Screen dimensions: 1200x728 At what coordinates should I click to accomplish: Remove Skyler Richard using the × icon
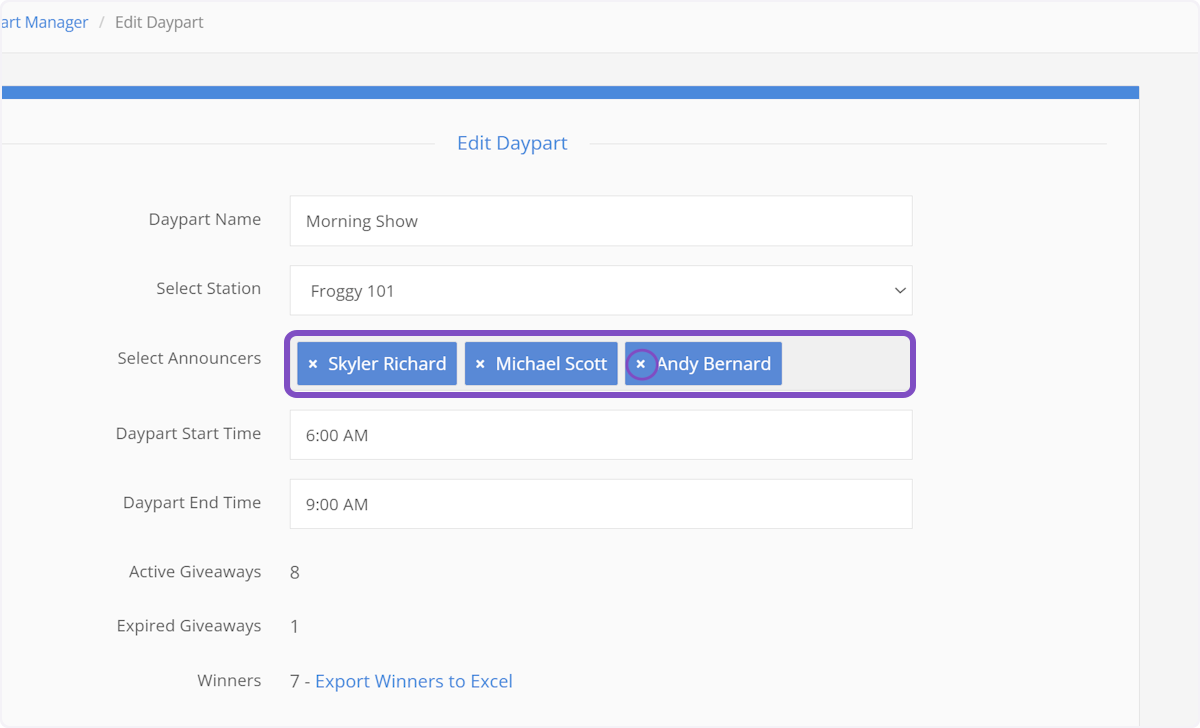[315, 363]
